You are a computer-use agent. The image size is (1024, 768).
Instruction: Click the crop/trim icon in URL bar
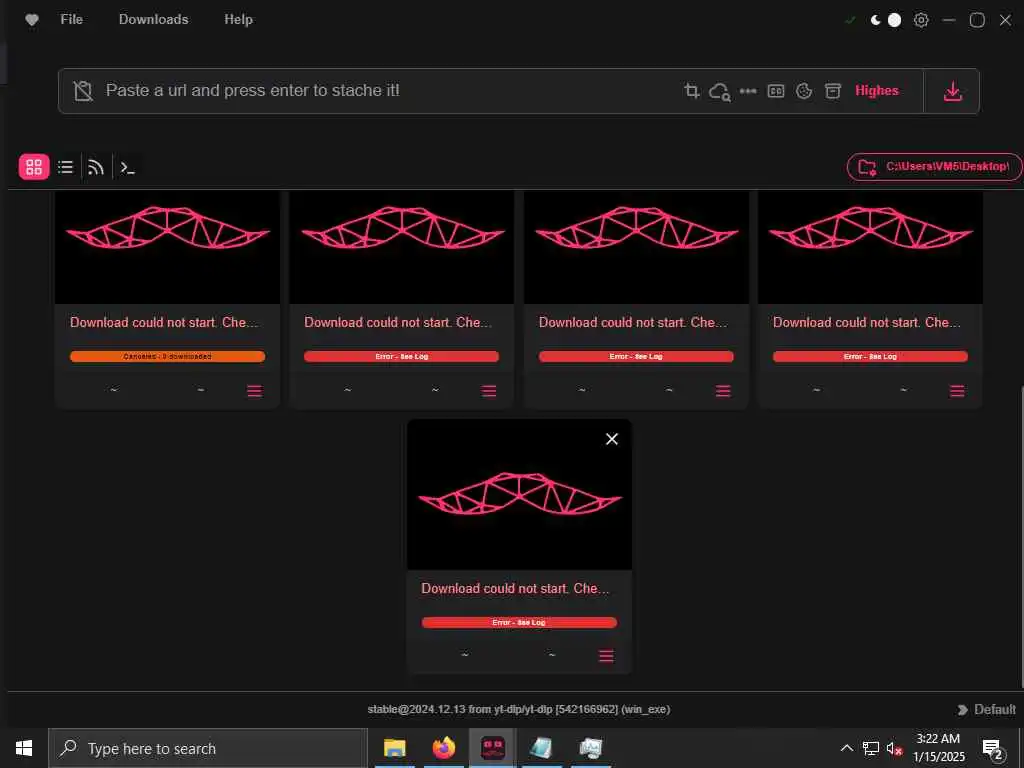[x=692, y=91]
